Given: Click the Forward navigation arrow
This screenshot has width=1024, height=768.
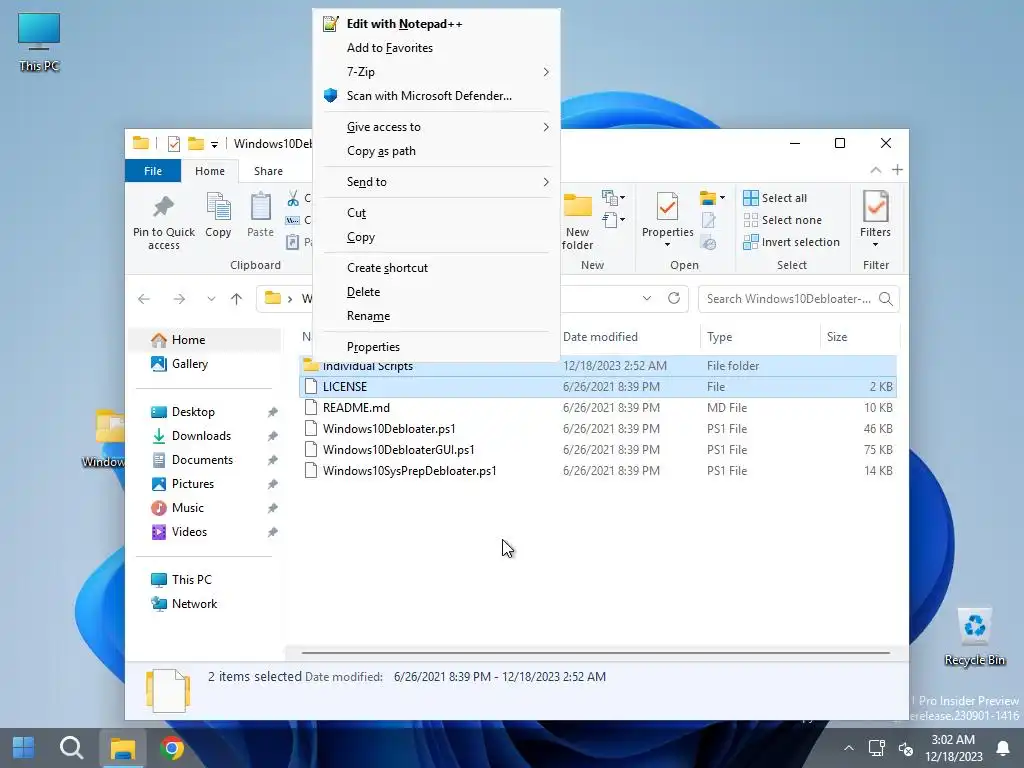Looking at the screenshot, I should pyautogui.click(x=179, y=298).
